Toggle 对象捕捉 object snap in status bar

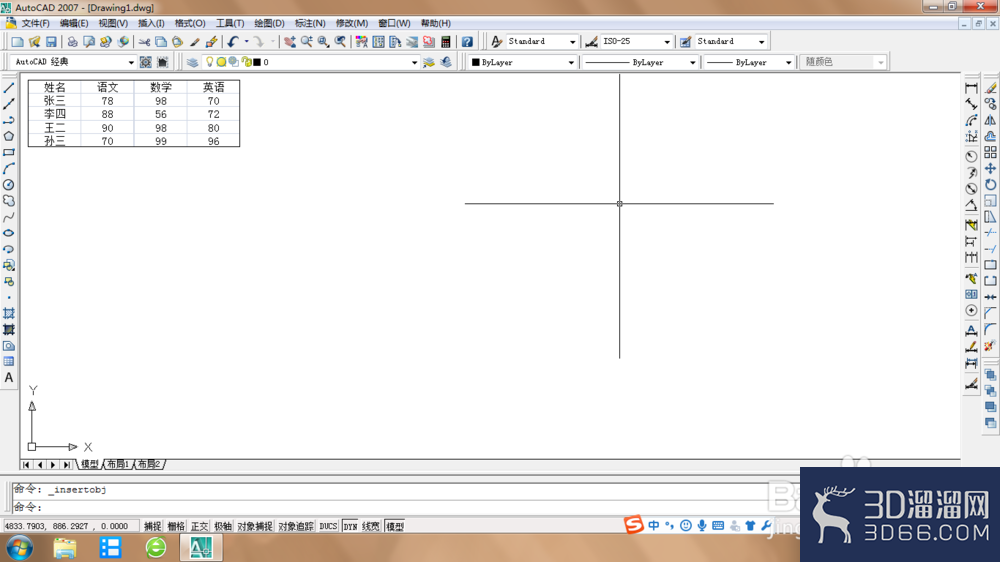(255, 526)
